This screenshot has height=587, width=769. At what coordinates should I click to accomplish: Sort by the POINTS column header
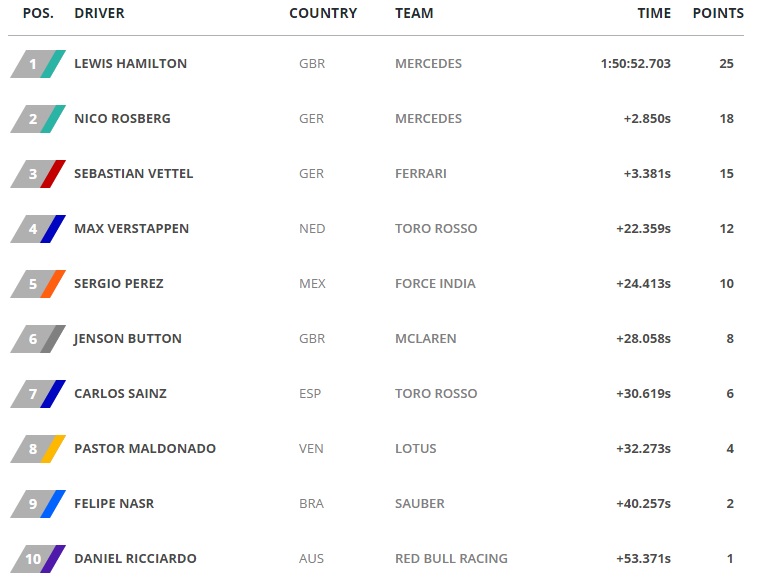click(718, 14)
